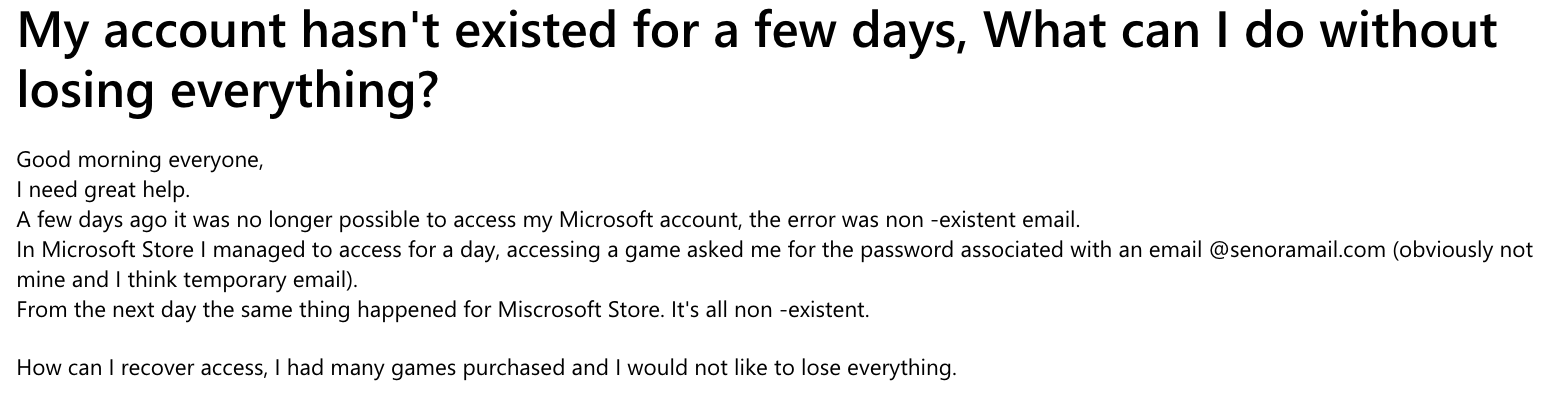The width and height of the screenshot is (1557, 396).
Task: Click the @senoramail.com email domain text
Action: pos(1298,249)
